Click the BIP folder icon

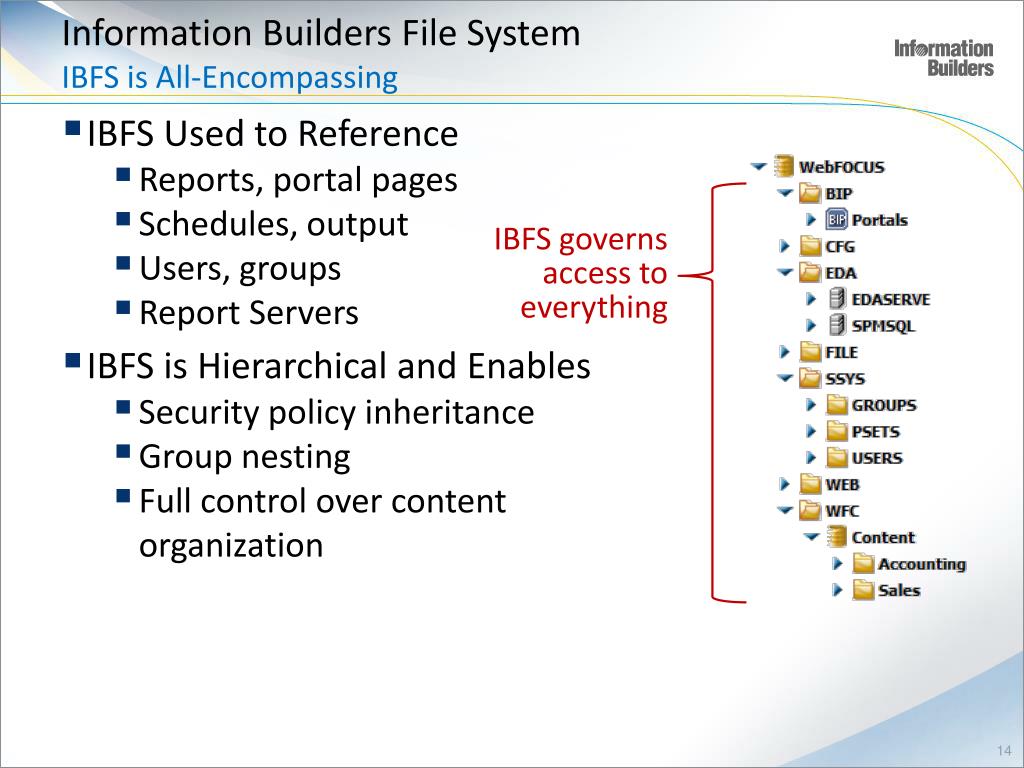[x=810, y=193]
